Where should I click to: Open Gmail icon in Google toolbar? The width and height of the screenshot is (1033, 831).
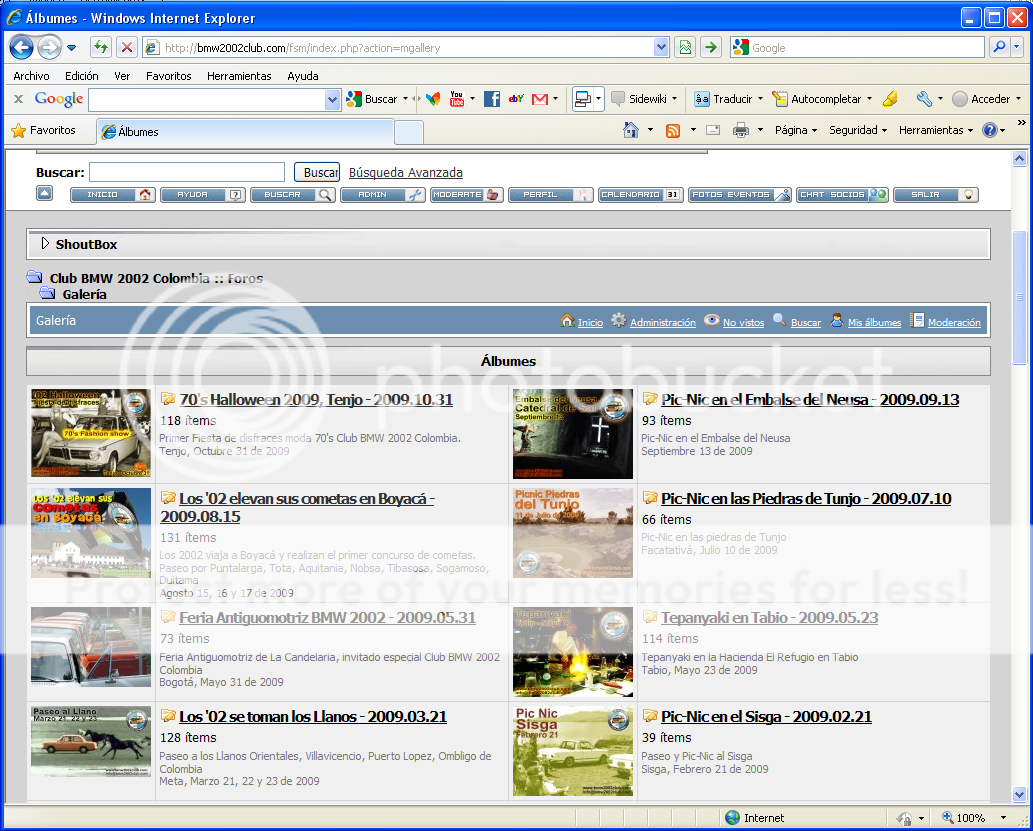tap(540, 99)
